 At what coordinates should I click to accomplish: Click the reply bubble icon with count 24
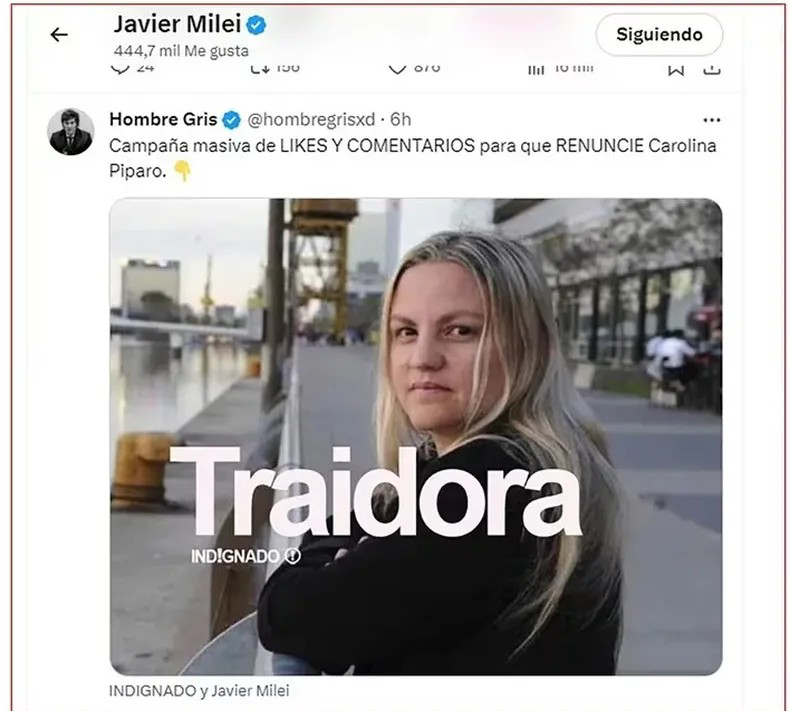click(x=120, y=69)
